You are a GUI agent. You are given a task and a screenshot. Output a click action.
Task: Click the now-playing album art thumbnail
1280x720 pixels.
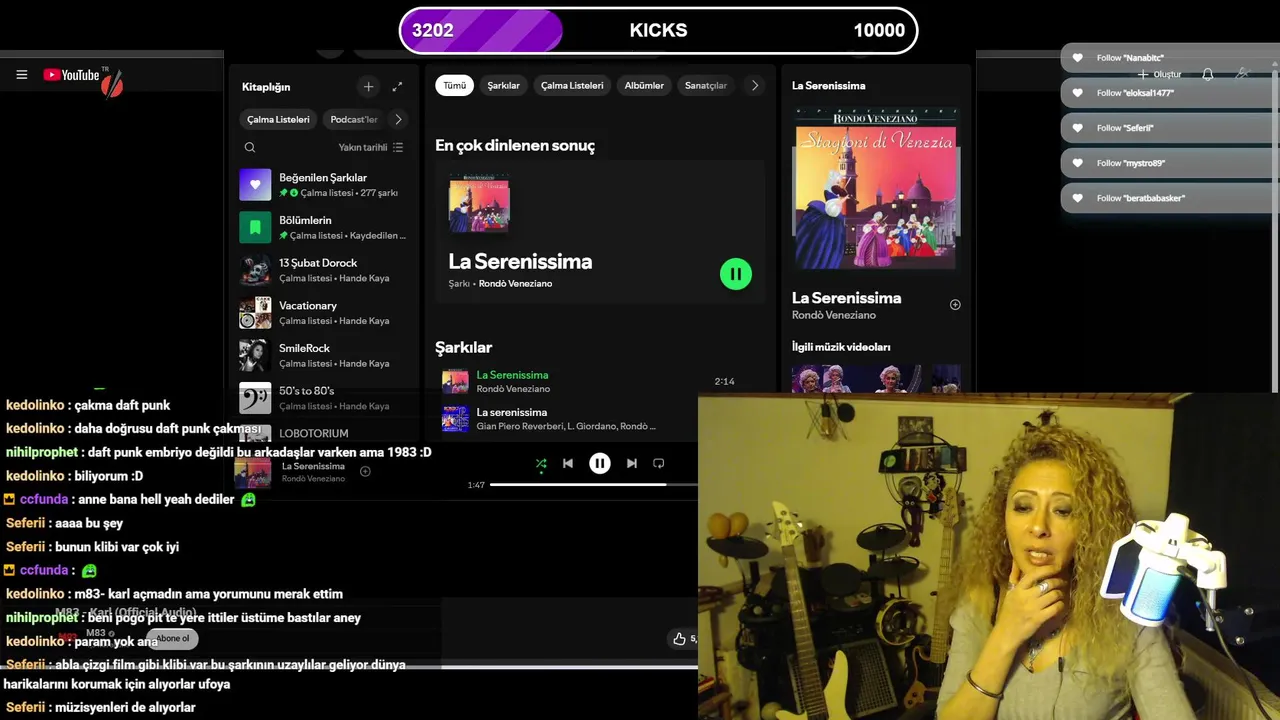pyautogui.click(x=253, y=472)
